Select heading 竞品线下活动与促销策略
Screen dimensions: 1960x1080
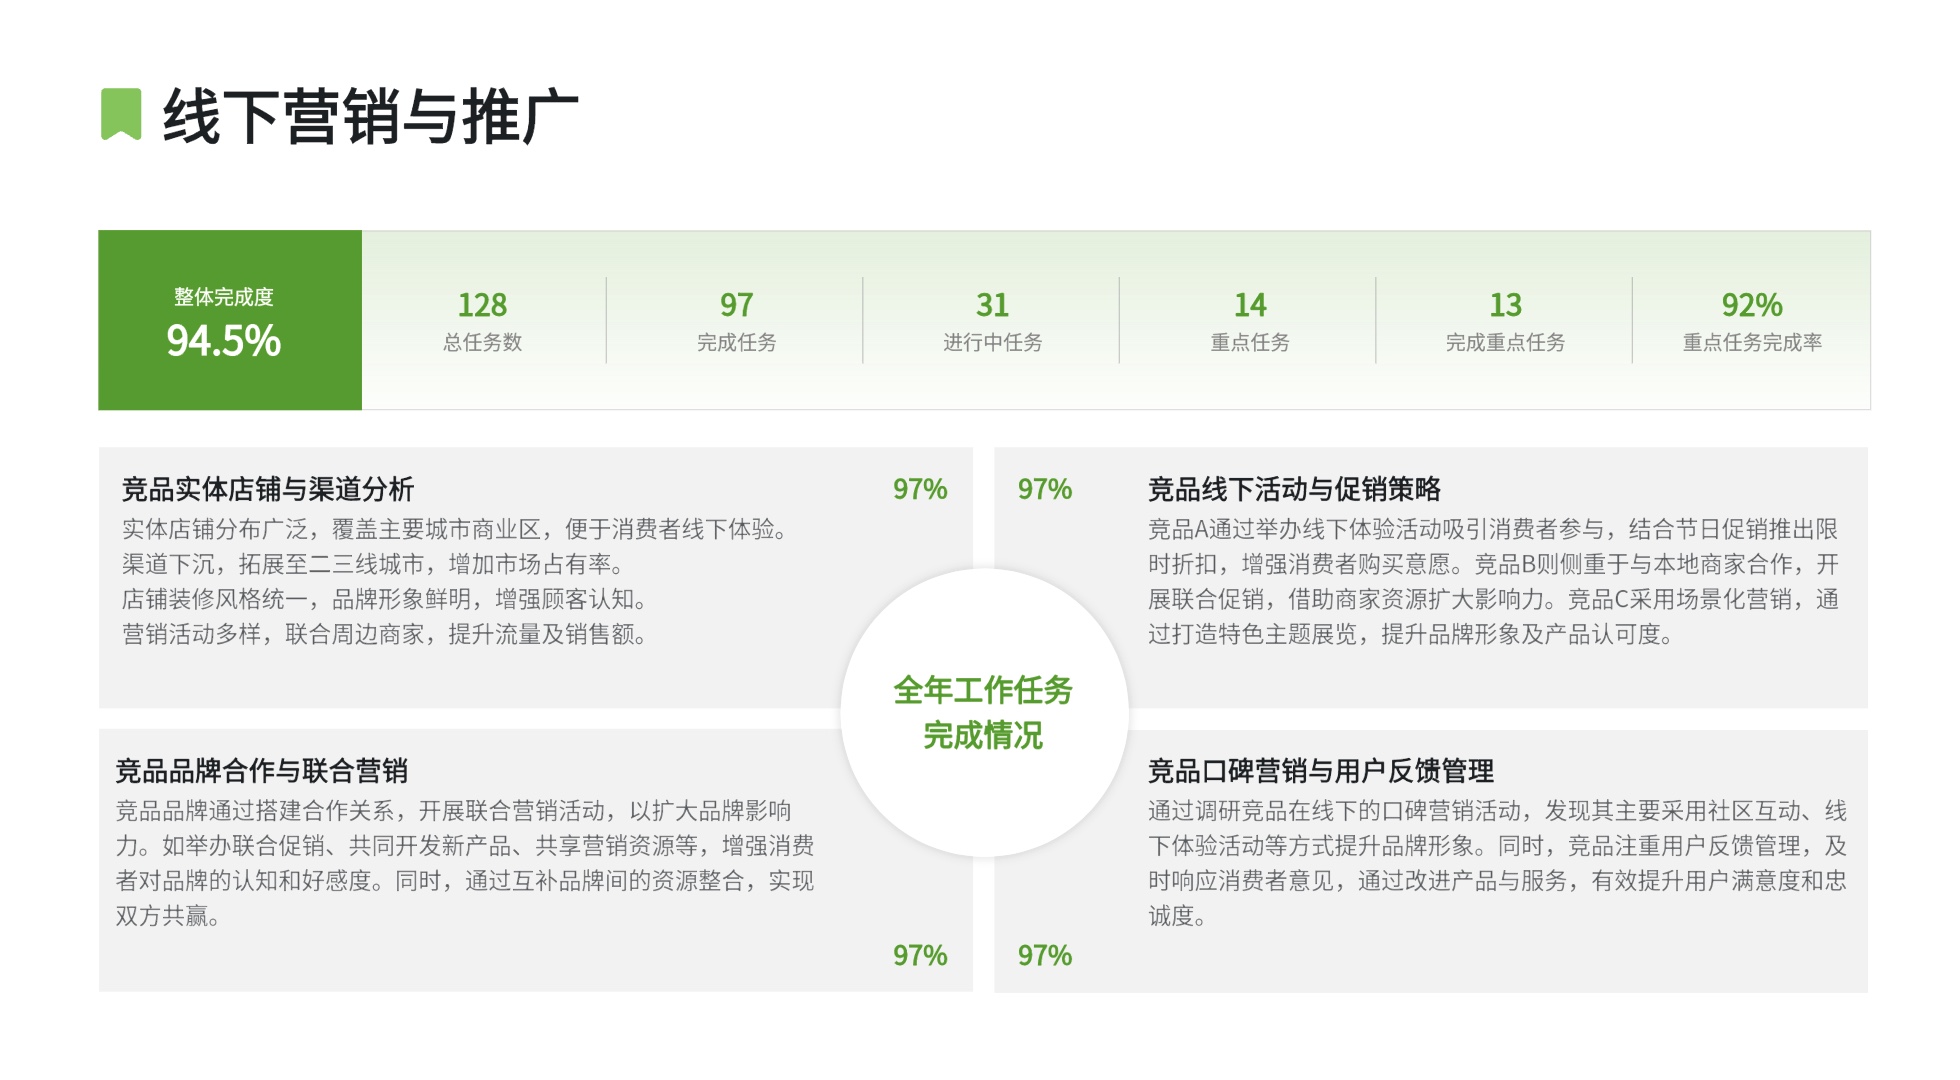tap(1295, 489)
